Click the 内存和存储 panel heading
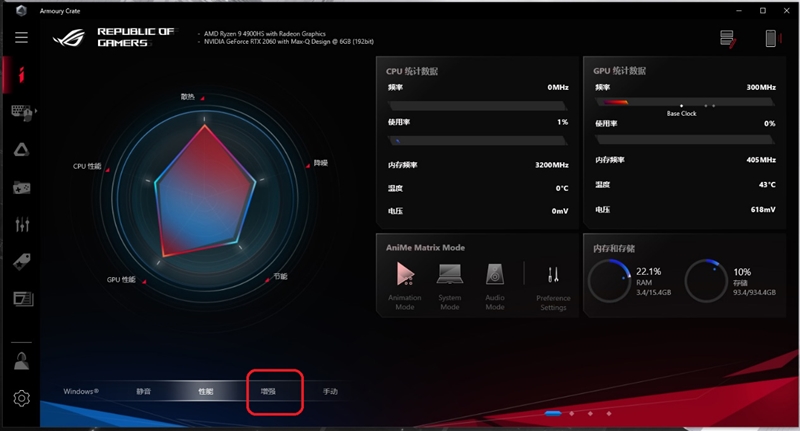The height and width of the screenshot is (431, 800). tap(614, 248)
